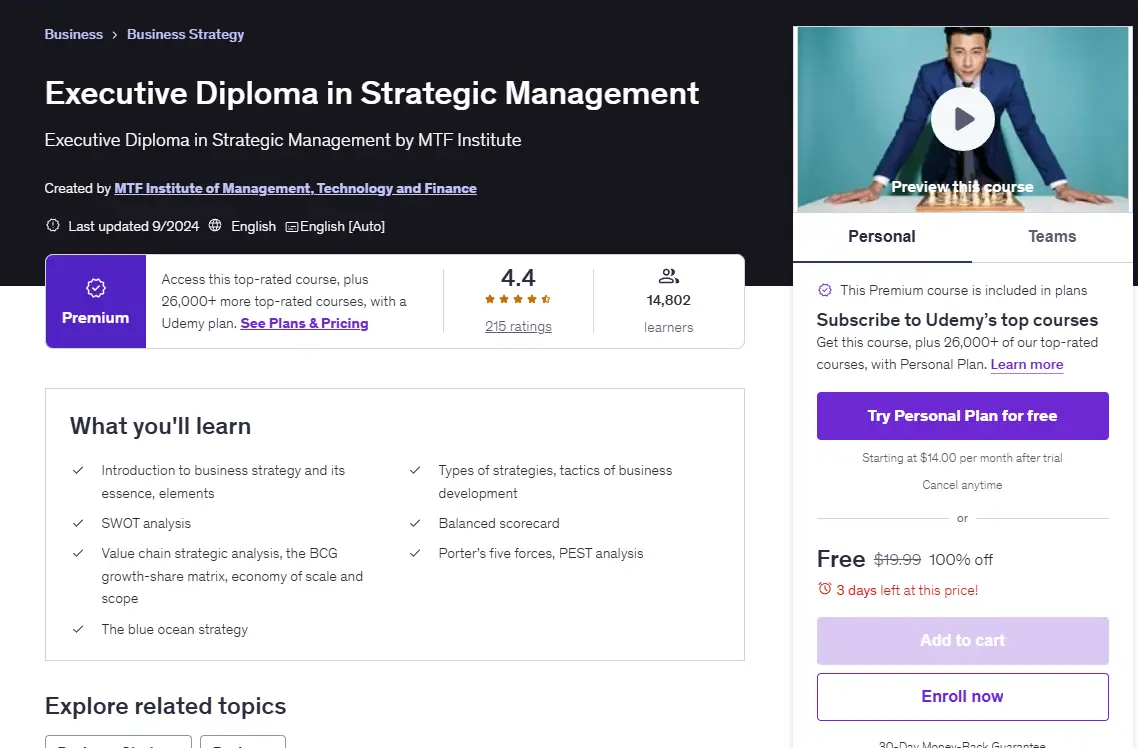Click checkmark beside SWOT analysis

pyautogui.click(x=78, y=523)
